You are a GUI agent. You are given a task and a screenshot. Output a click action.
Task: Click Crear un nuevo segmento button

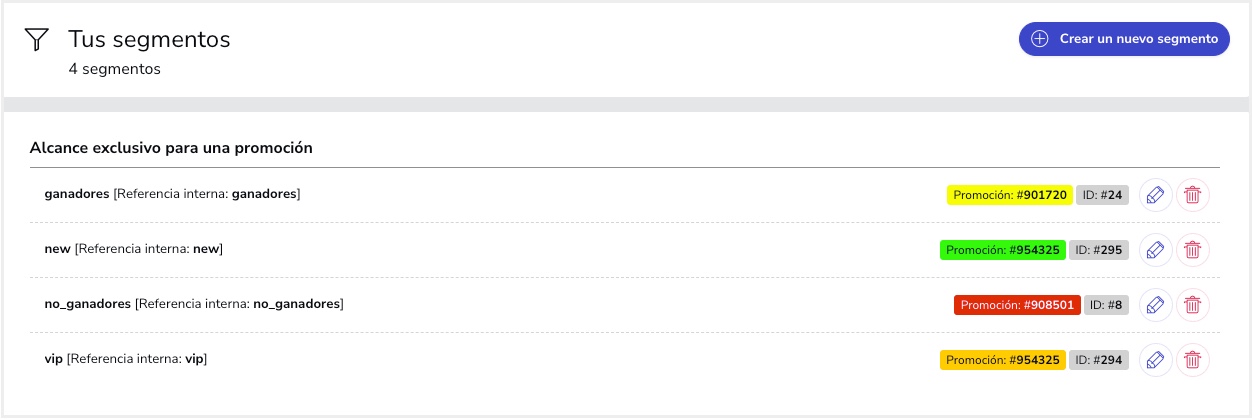[x=1124, y=39]
